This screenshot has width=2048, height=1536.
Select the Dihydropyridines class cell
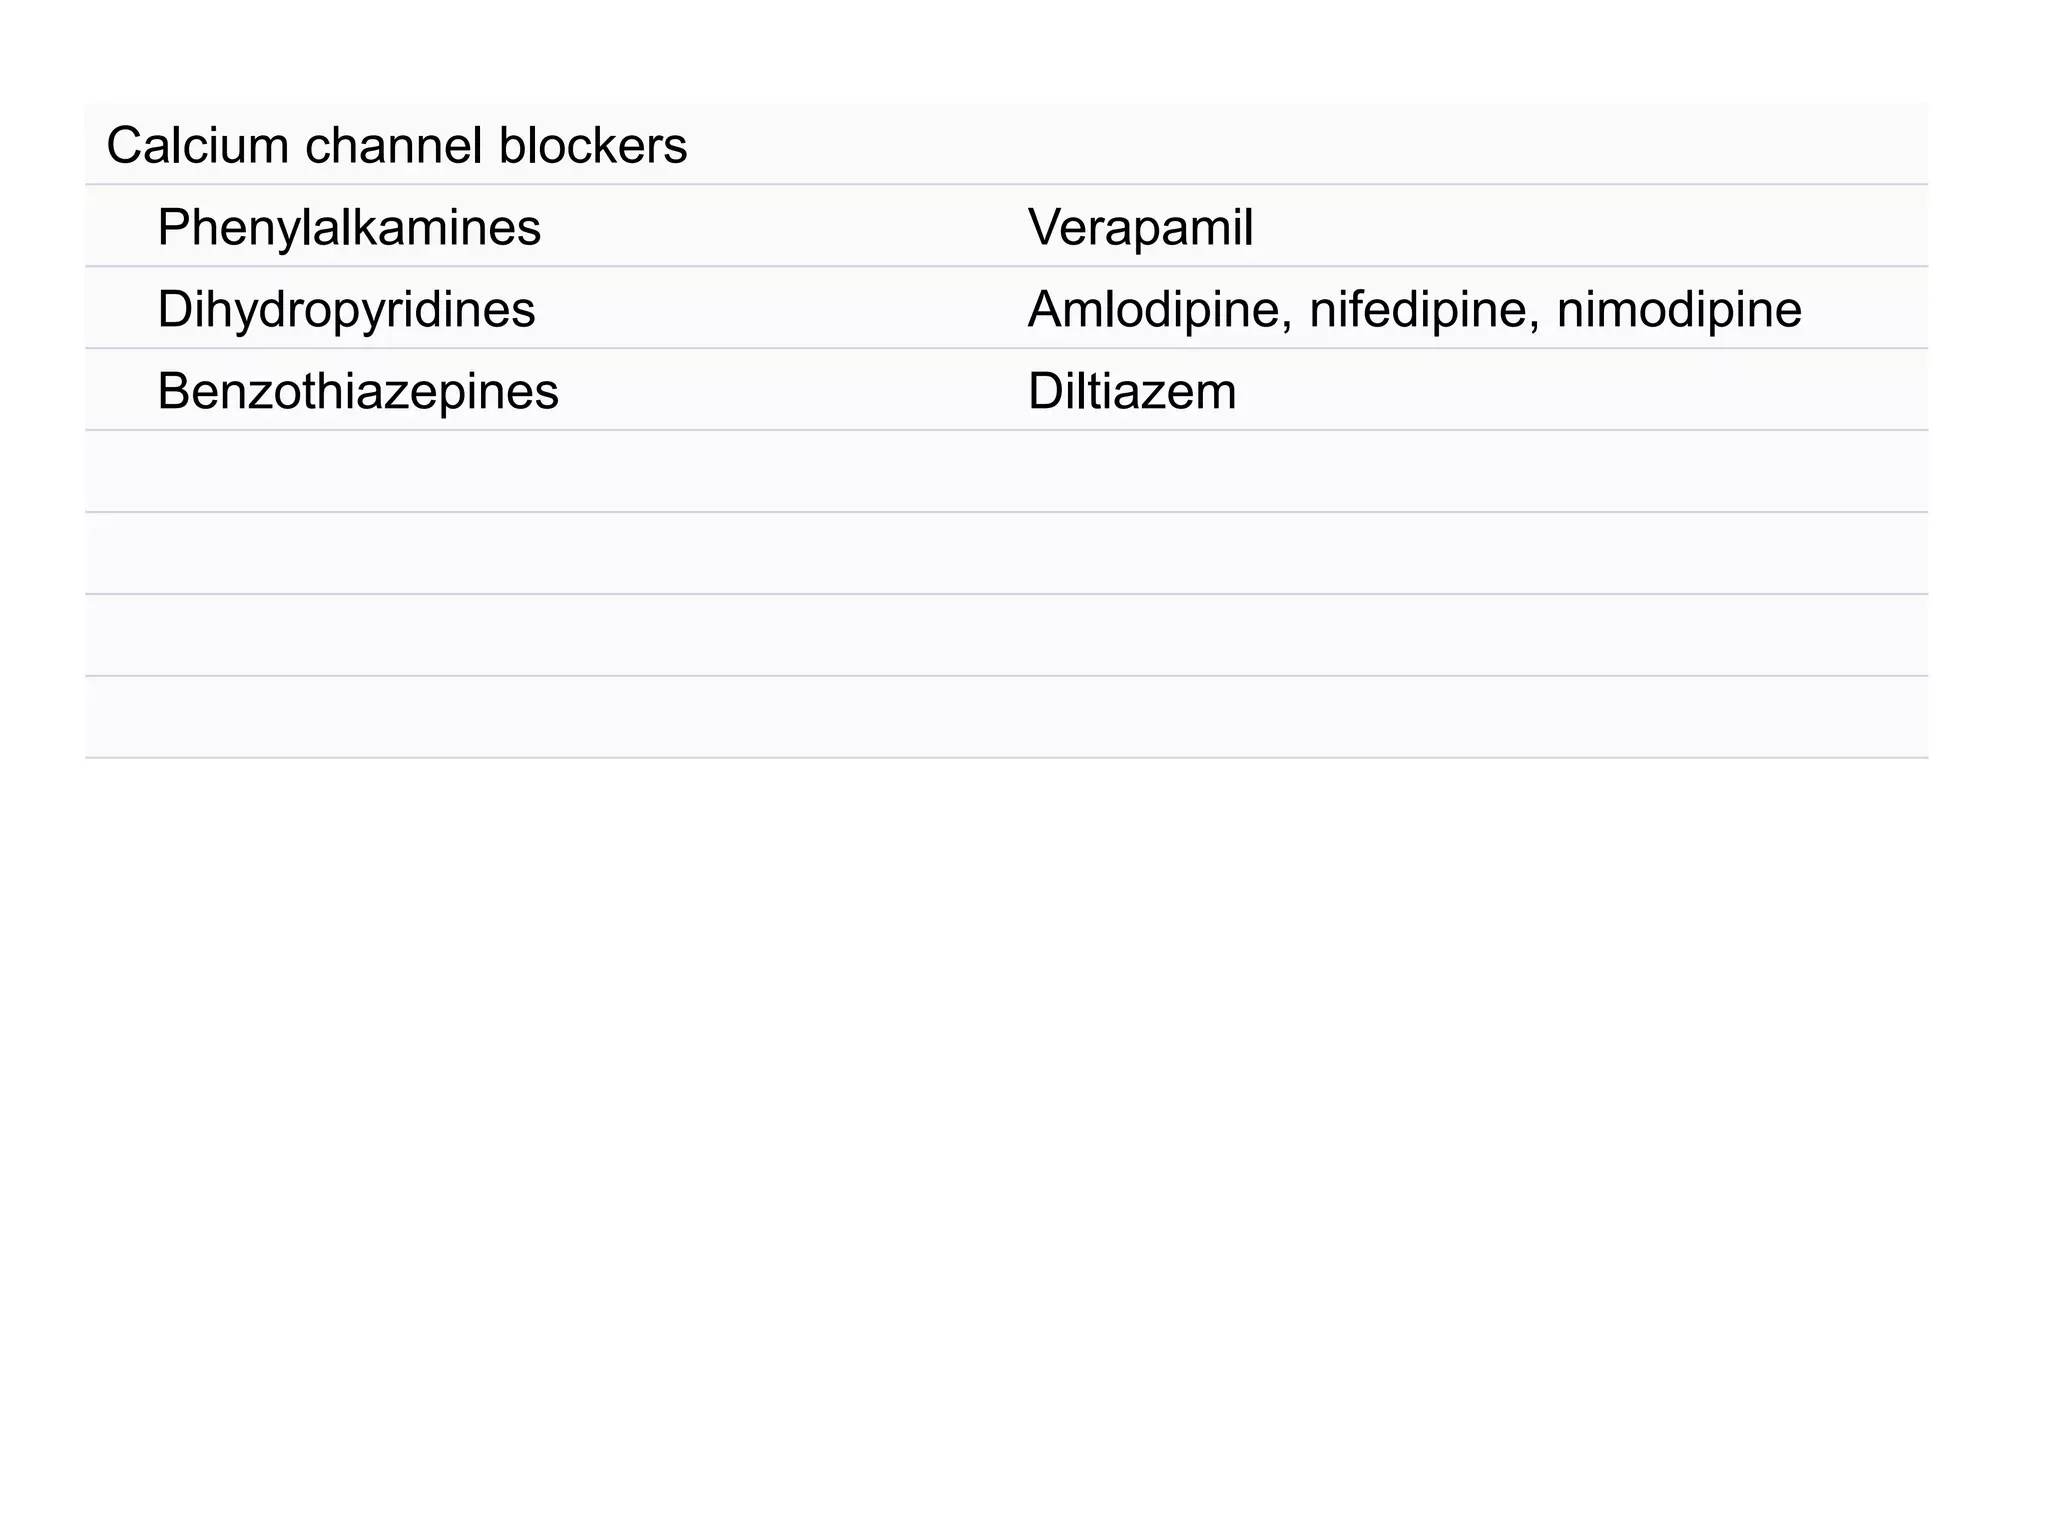coord(346,310)
